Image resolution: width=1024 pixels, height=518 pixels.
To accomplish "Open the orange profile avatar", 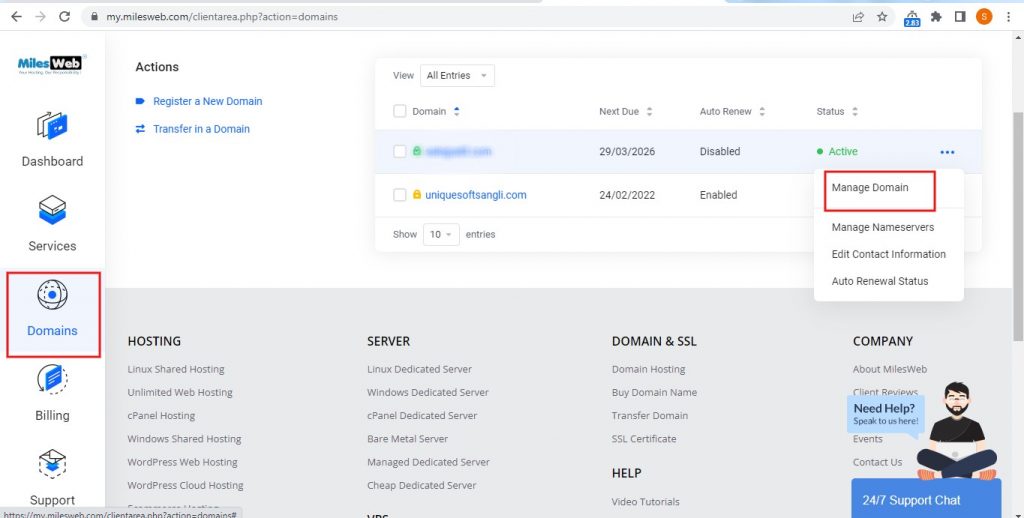I will click(x=984, y=17).
